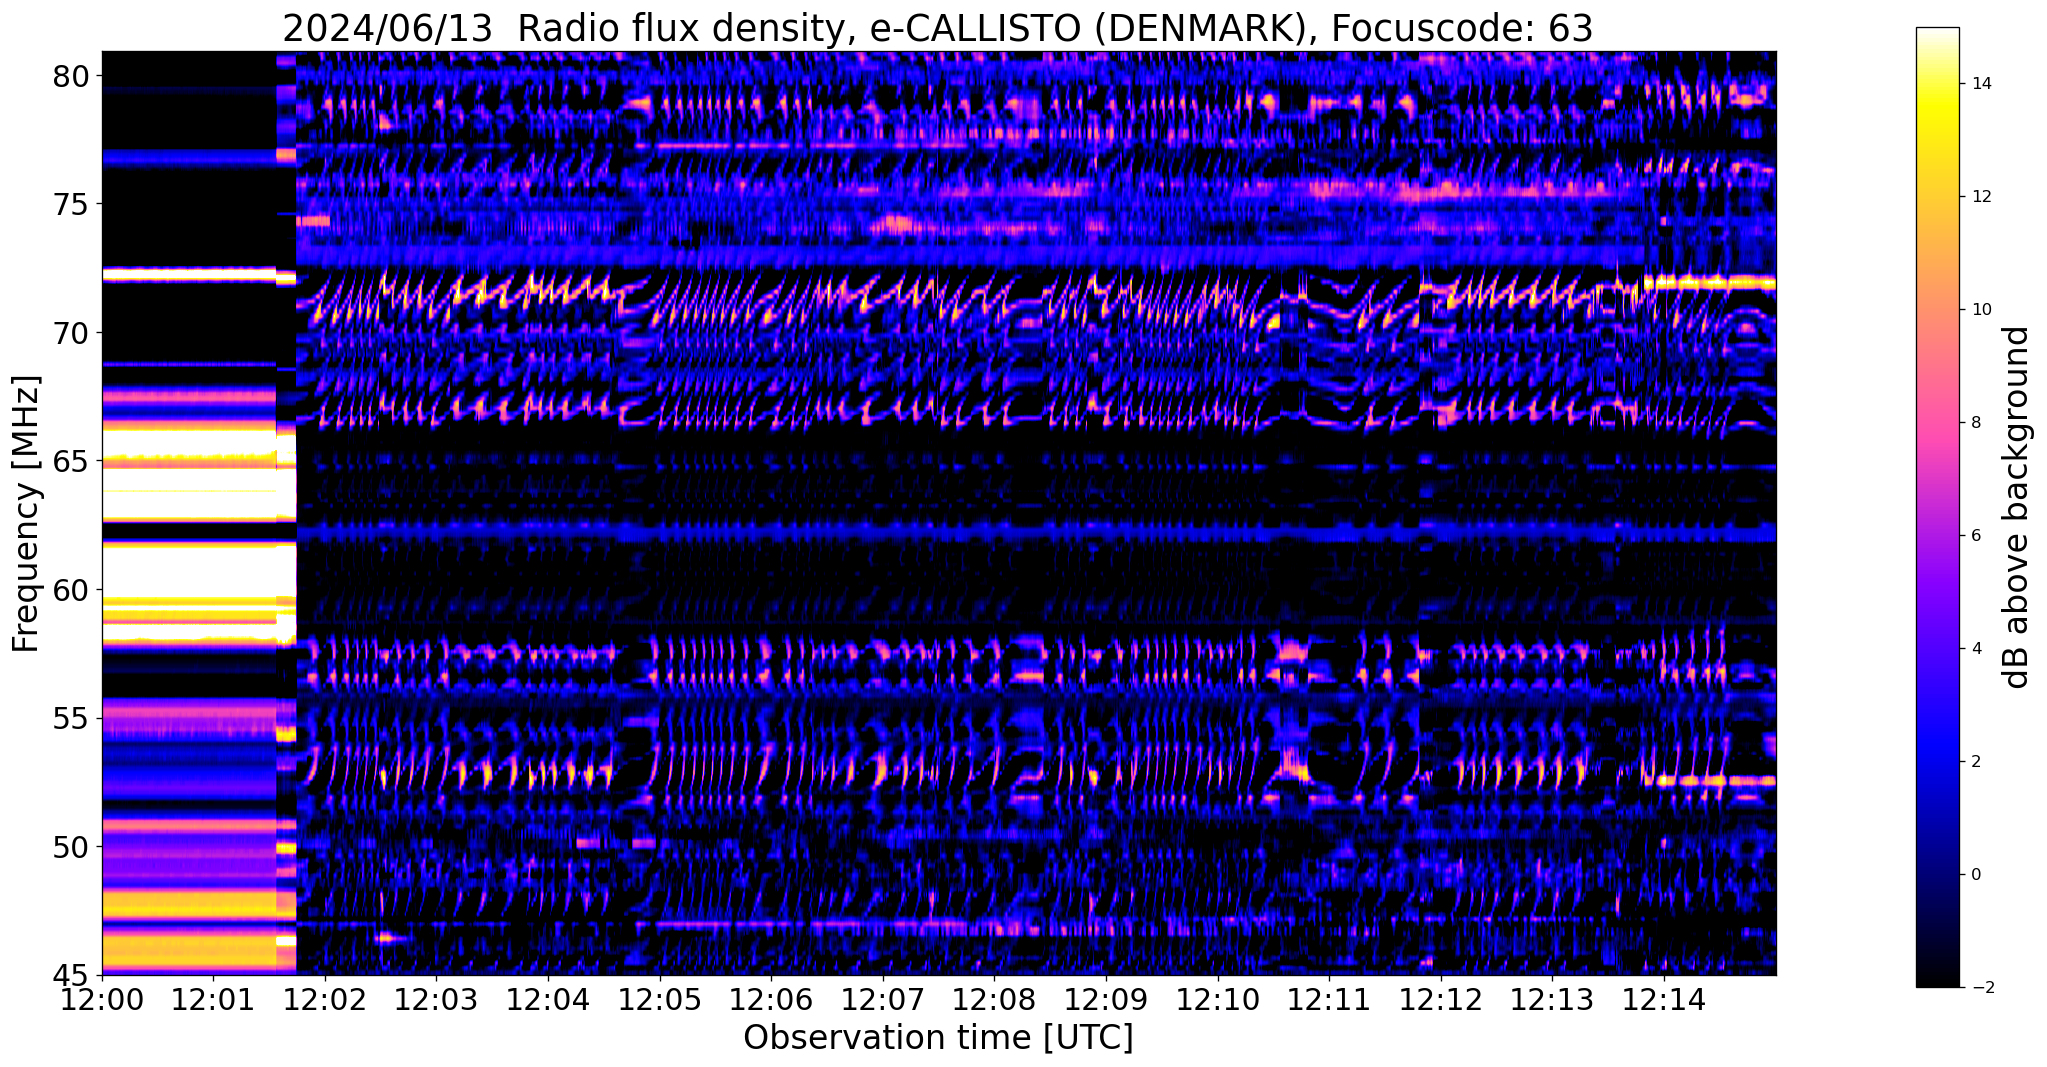Viewport: 2047px width, 1067px height.
Task: Click the colorbar tick label 14
Action: point(1981,84)
